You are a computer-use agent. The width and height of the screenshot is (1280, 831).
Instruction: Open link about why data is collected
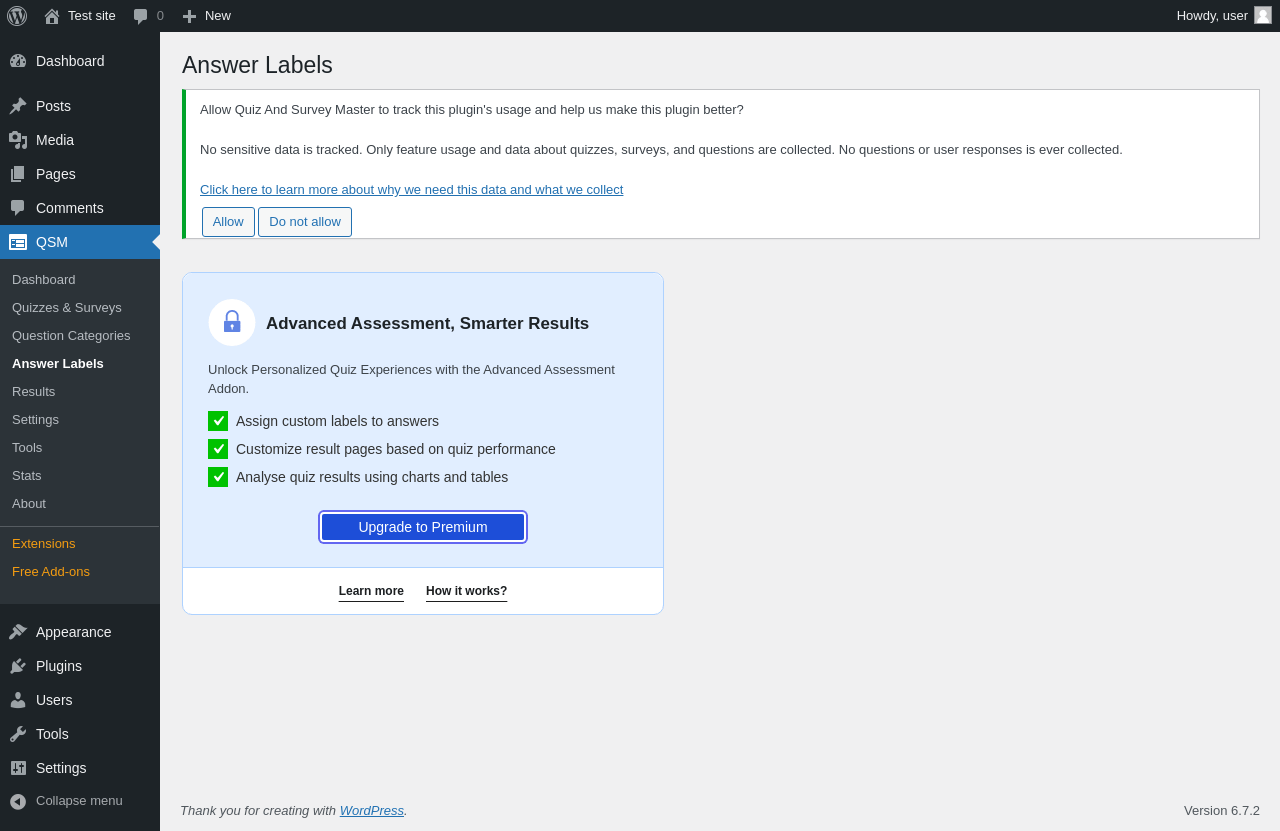coord(411,190)
